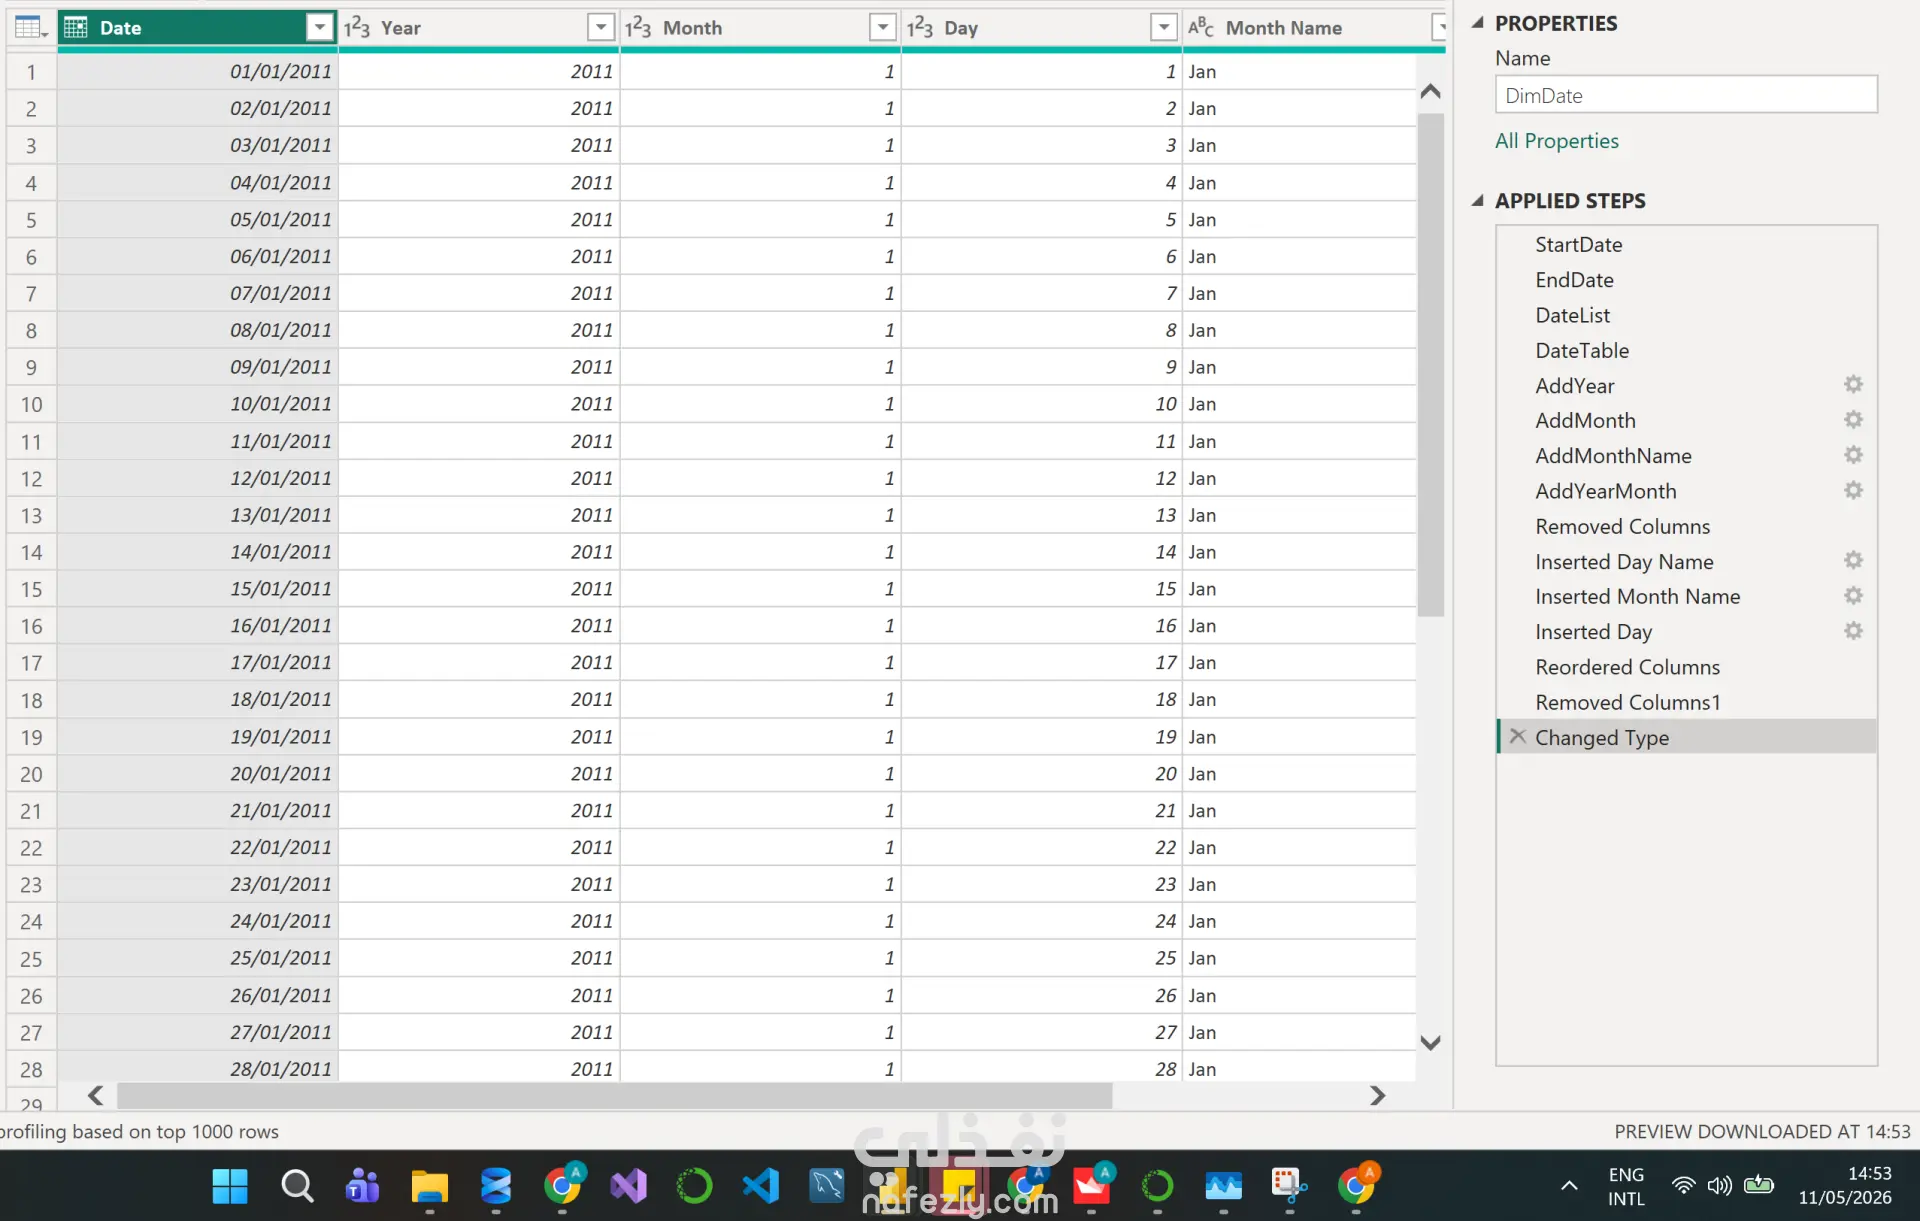Click the vertical scrollbar up arrow

point(1430,91)
